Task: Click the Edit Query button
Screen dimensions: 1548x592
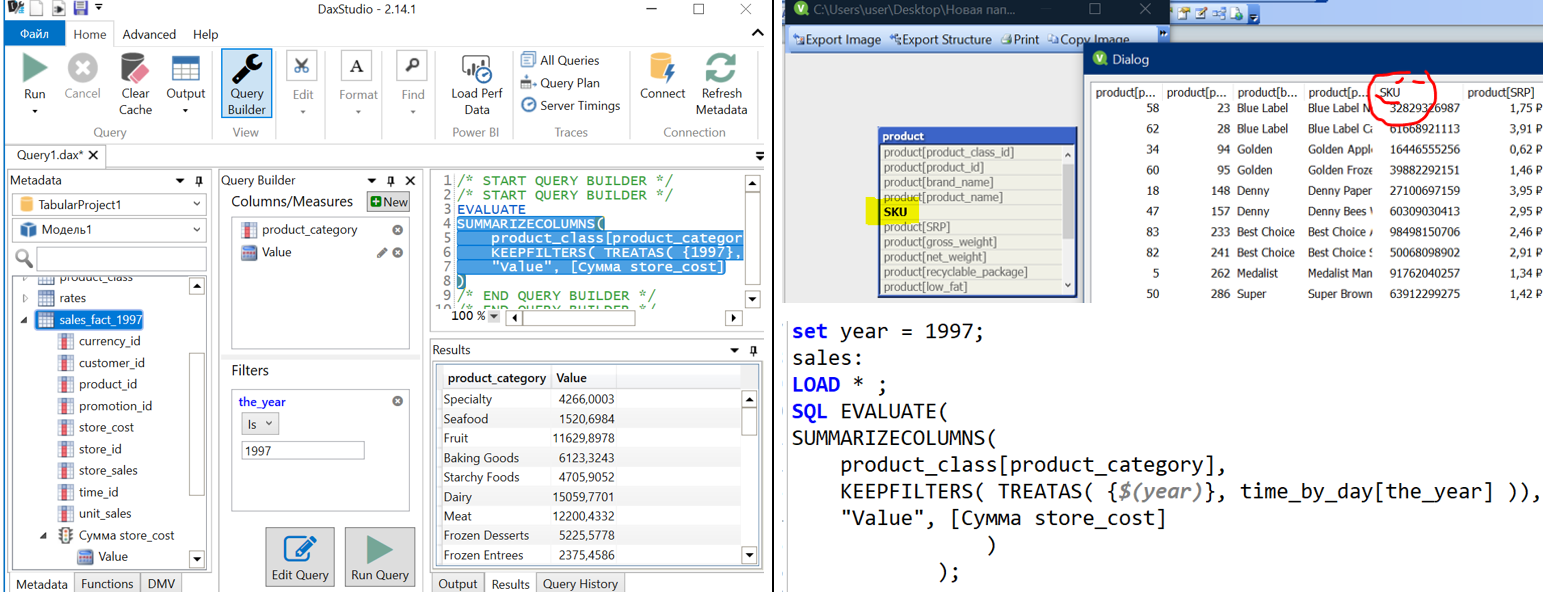Action: [300, 557]
